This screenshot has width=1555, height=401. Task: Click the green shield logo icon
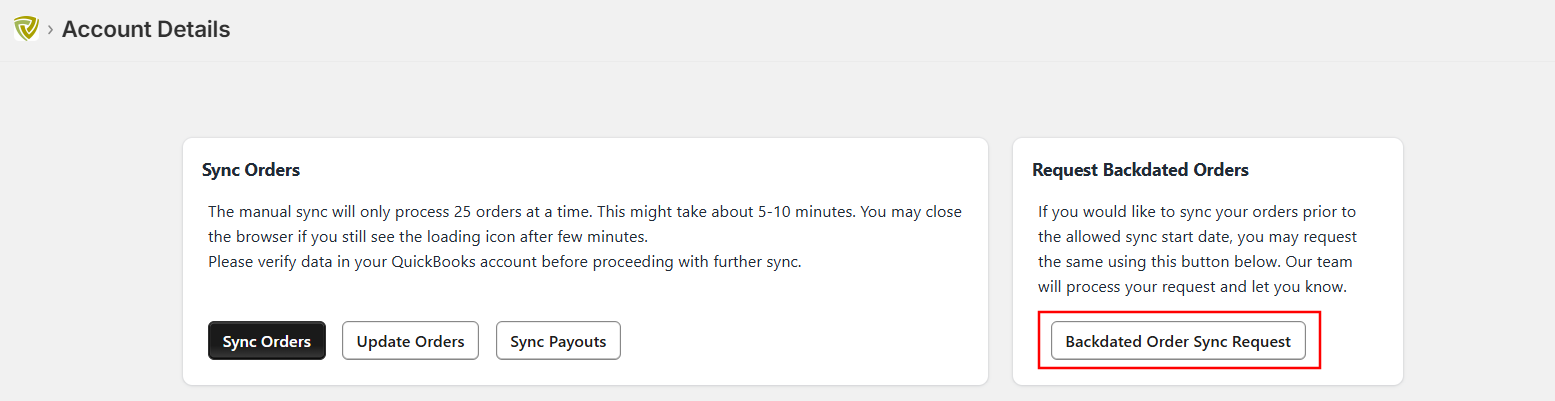(x=26, y=29)
